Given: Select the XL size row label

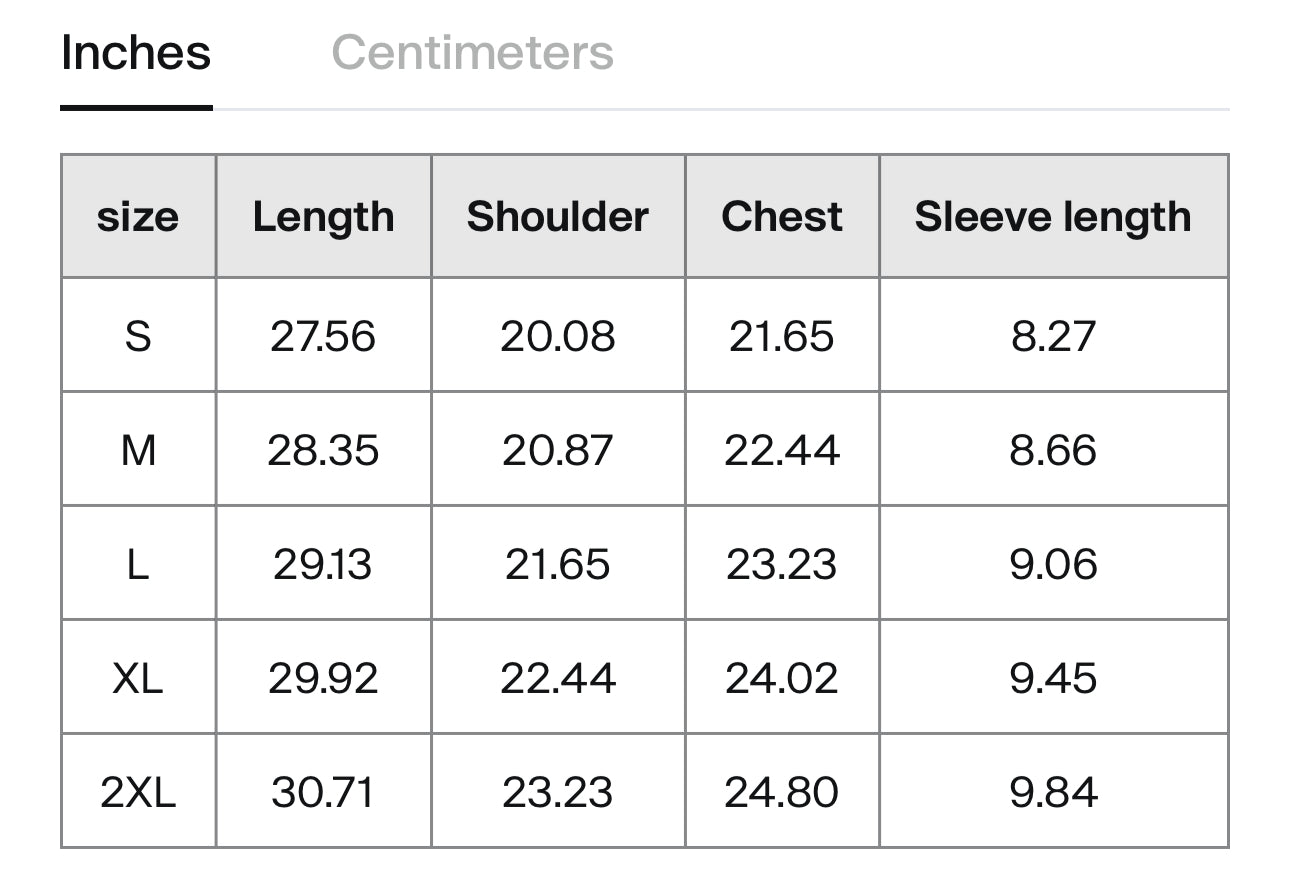Looking at the screenshot, I should (138, 678).
